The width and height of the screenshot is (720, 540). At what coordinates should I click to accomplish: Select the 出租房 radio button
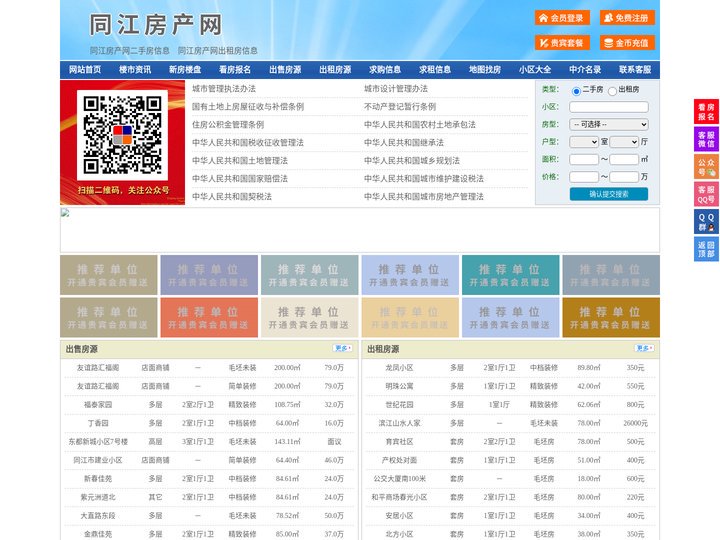[x=612, y=91]
